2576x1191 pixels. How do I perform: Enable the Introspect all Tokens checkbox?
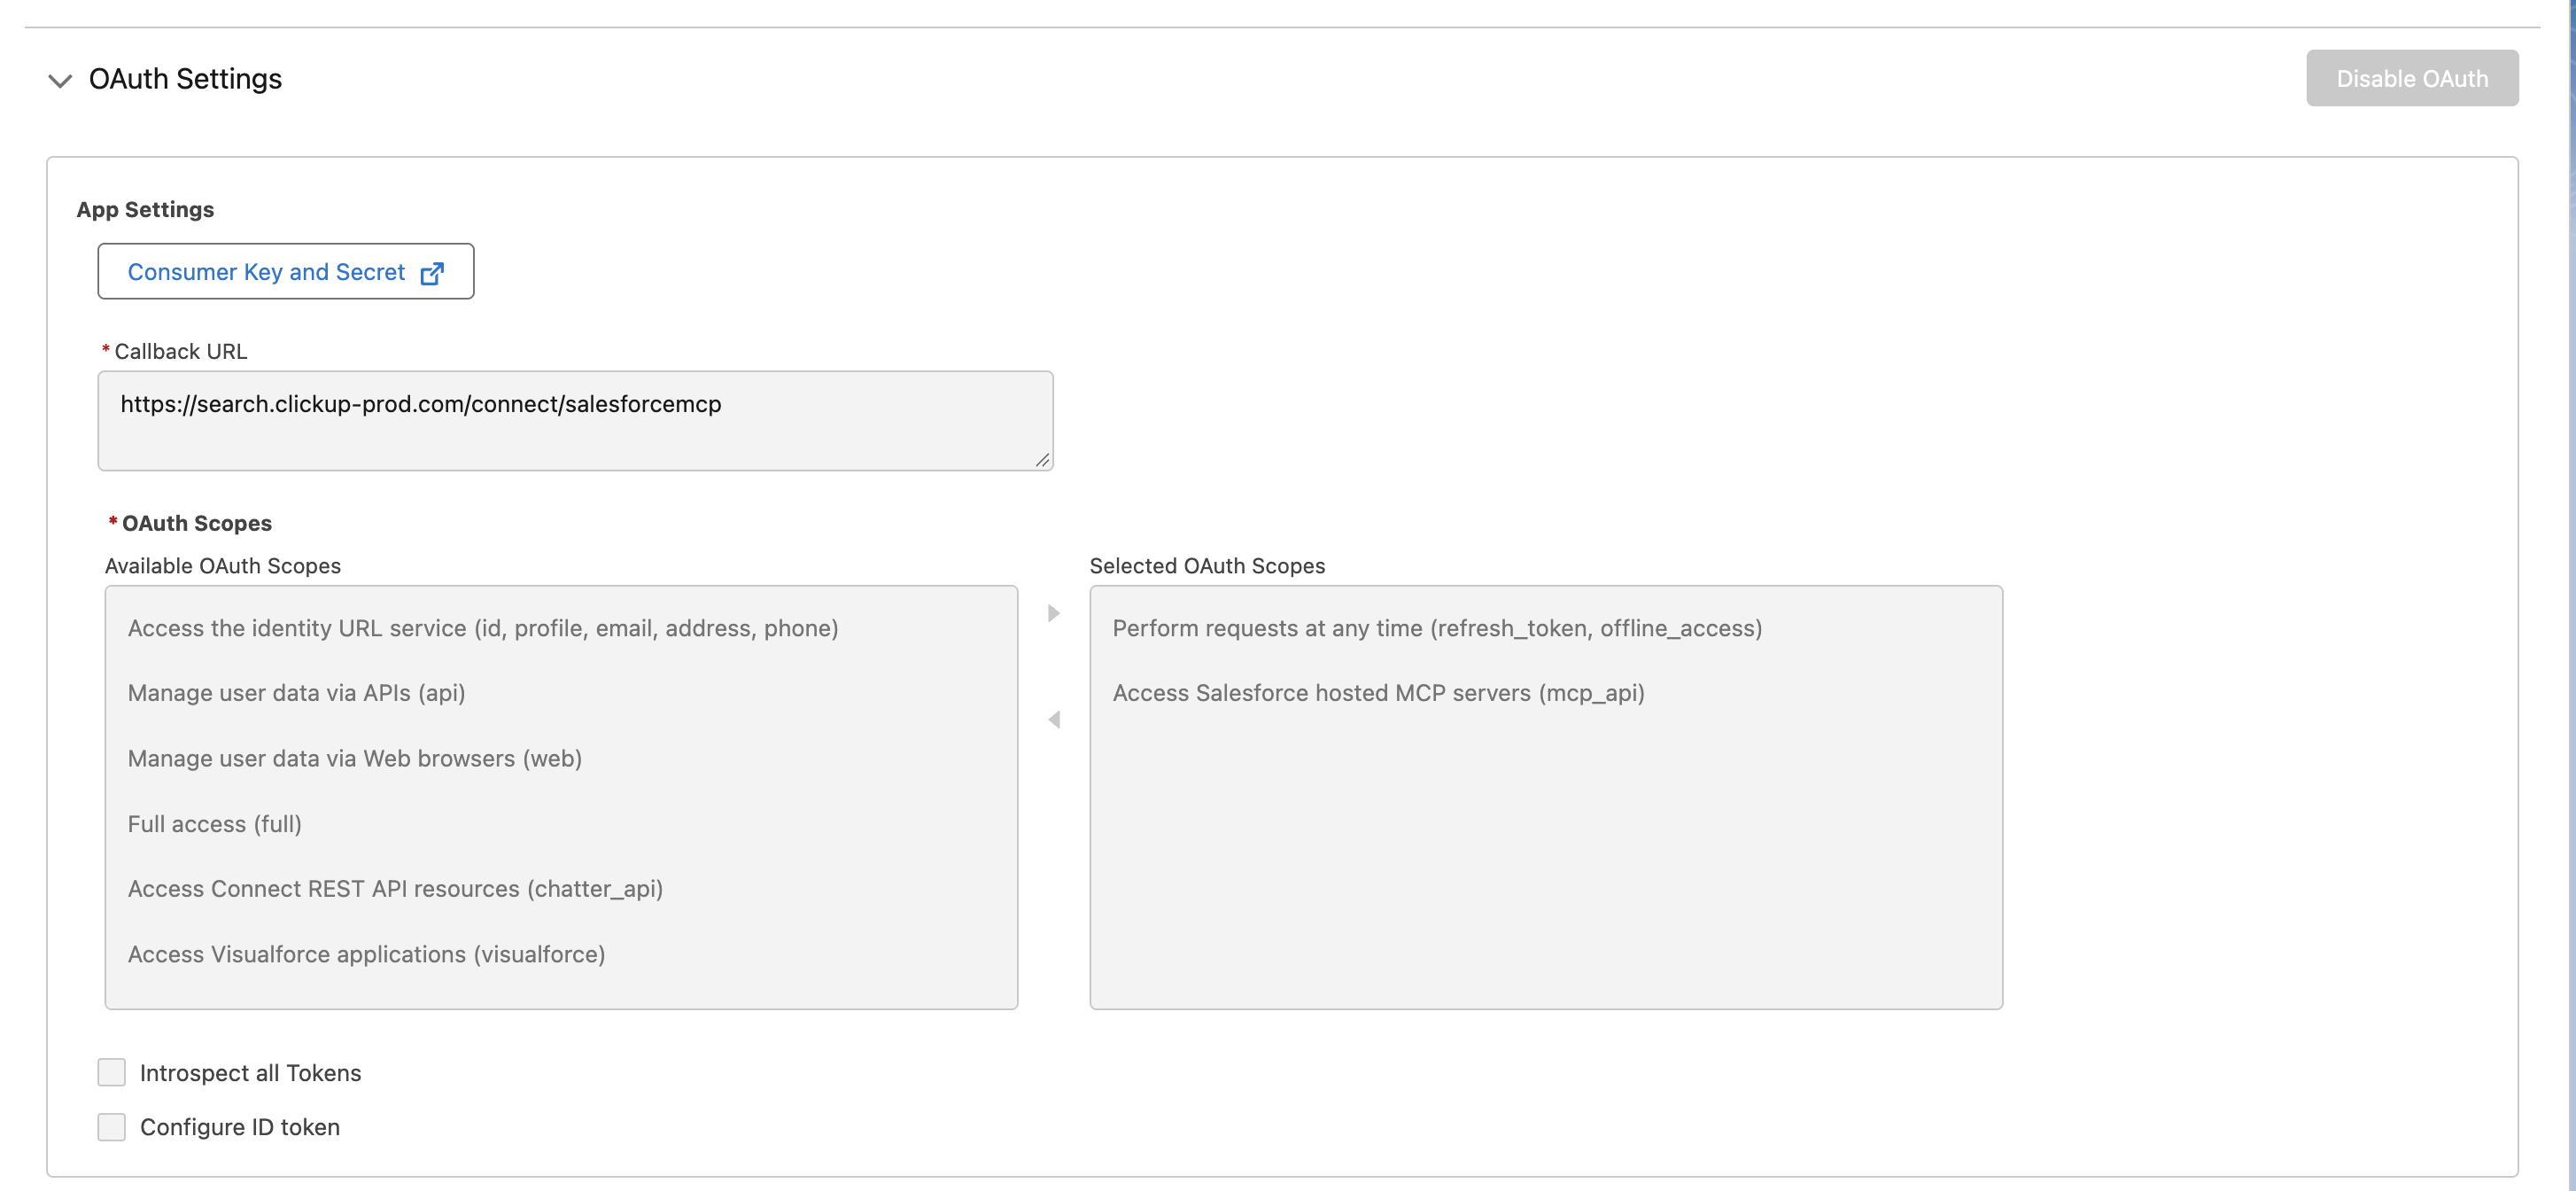click(x=112, y=1072)
